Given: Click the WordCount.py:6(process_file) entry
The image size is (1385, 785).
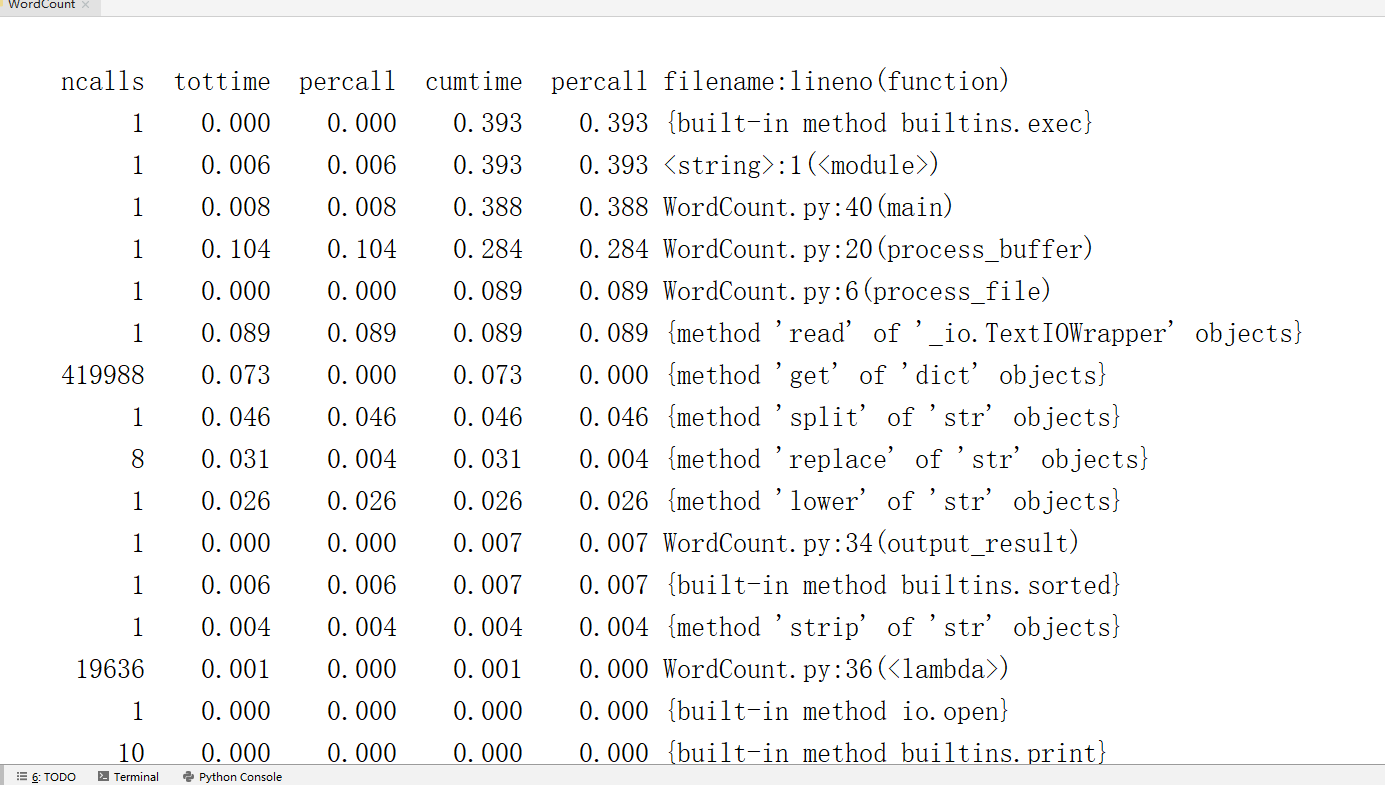Looking at the screenshot, I should coord(857,291).
